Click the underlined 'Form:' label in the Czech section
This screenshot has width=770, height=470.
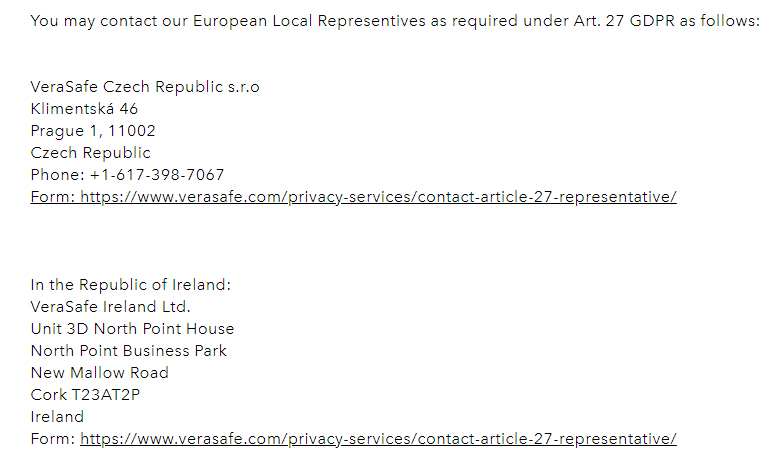(53, 197)
